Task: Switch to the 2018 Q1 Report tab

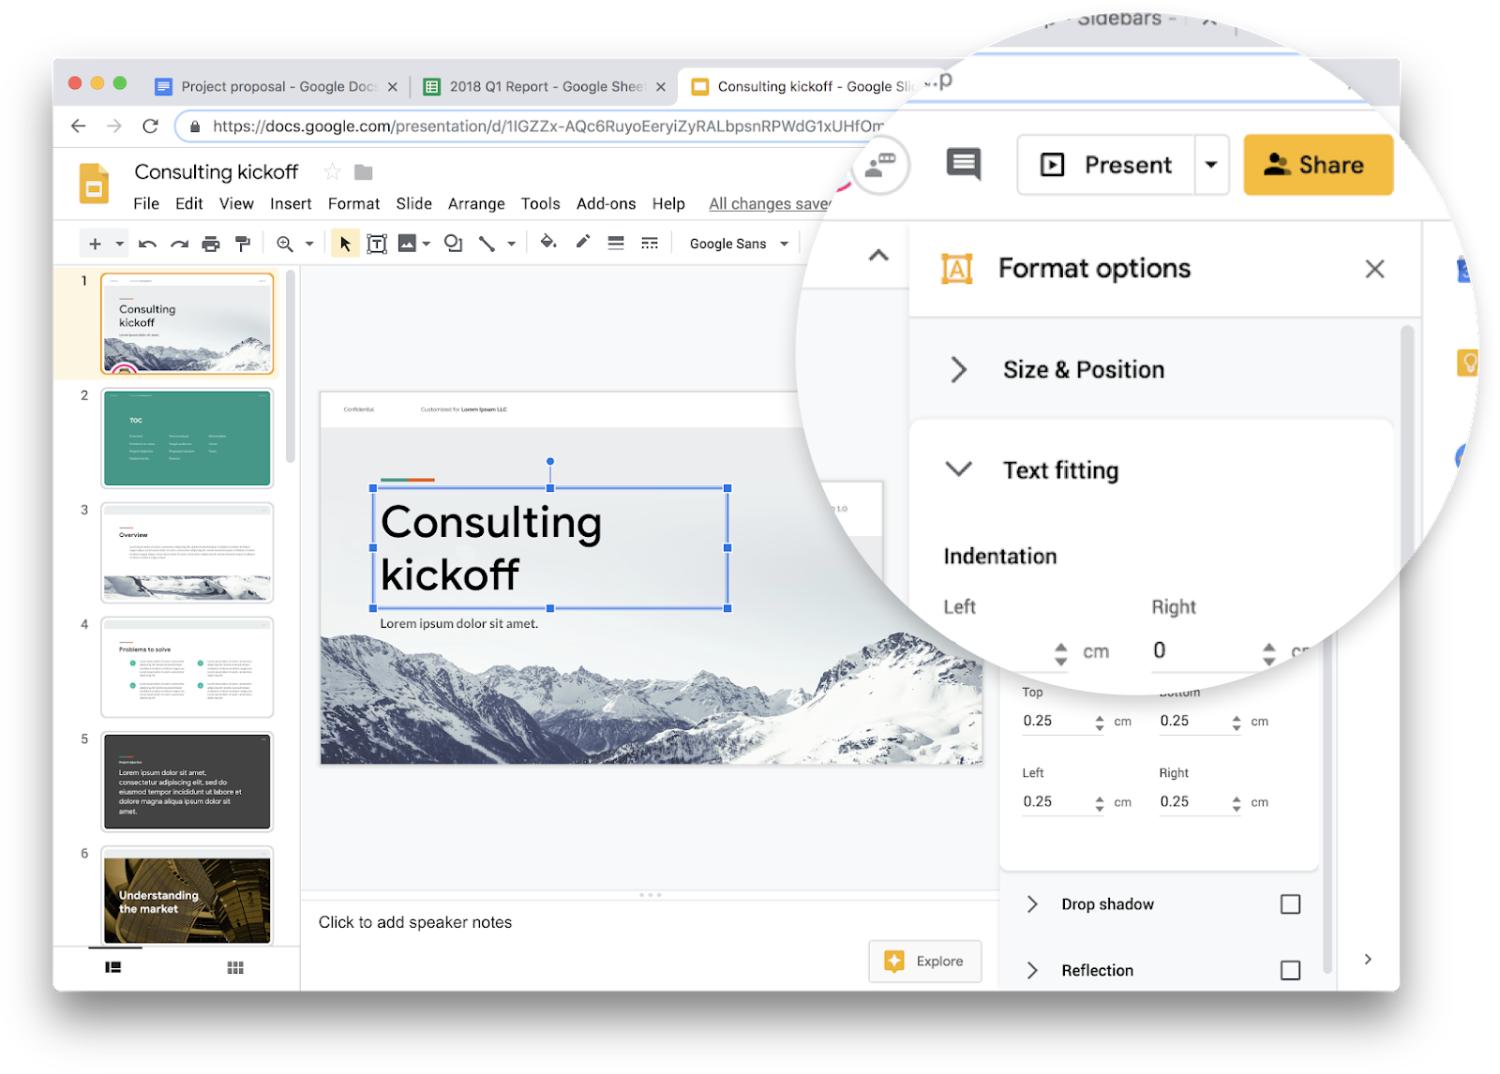Action: click(x=545, y=87)
